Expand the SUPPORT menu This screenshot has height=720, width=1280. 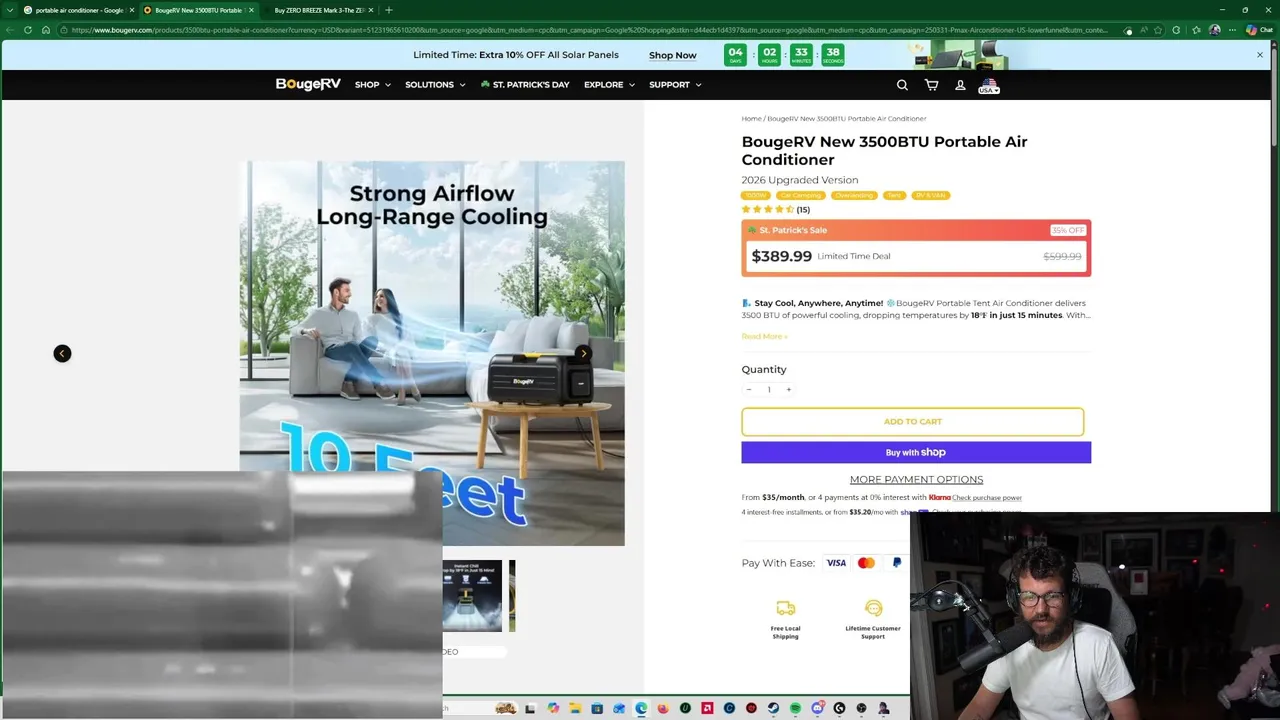tap(675, 85)
